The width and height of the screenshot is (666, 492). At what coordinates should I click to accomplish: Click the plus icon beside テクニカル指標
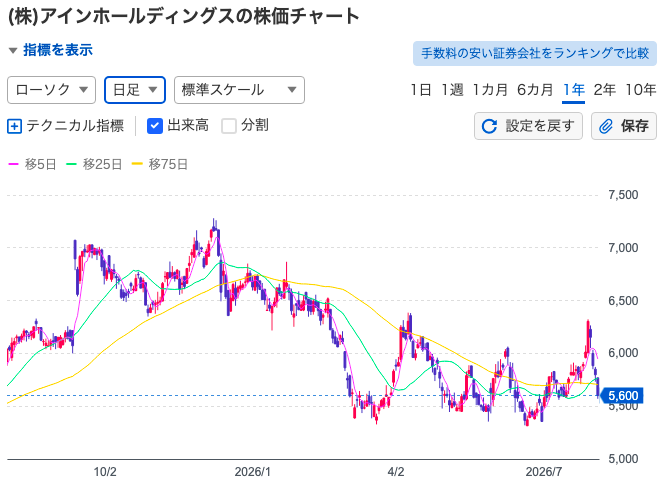coord(14,126)
